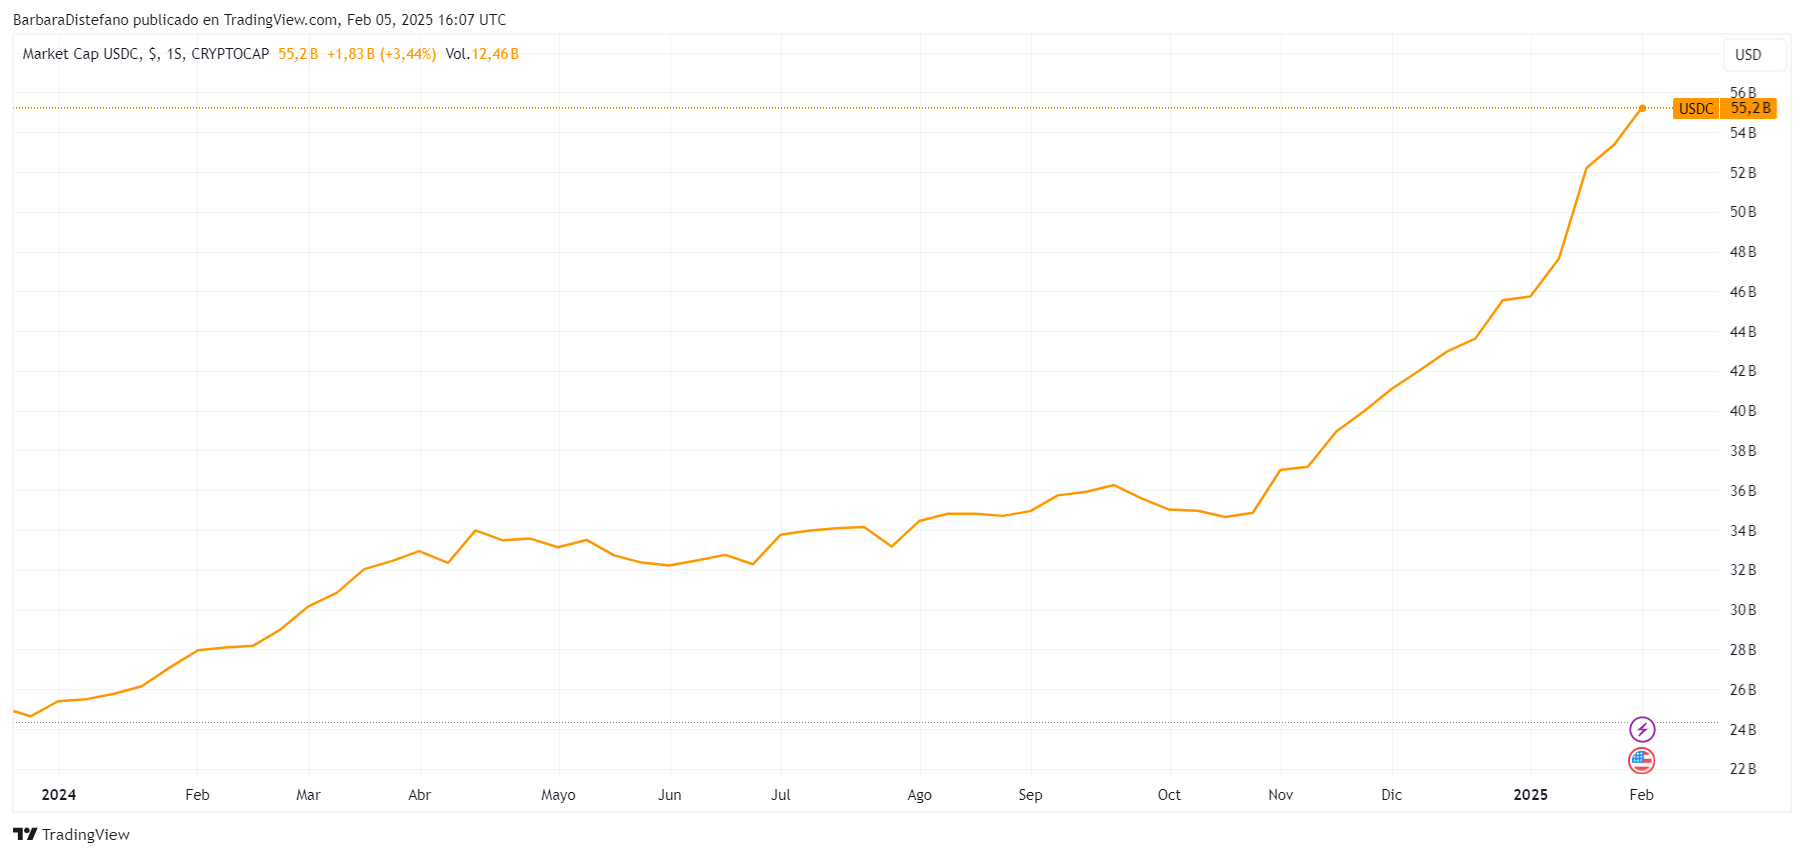Click the 2025 label on time axis

pyautogui.click(x=1530, y=795)
